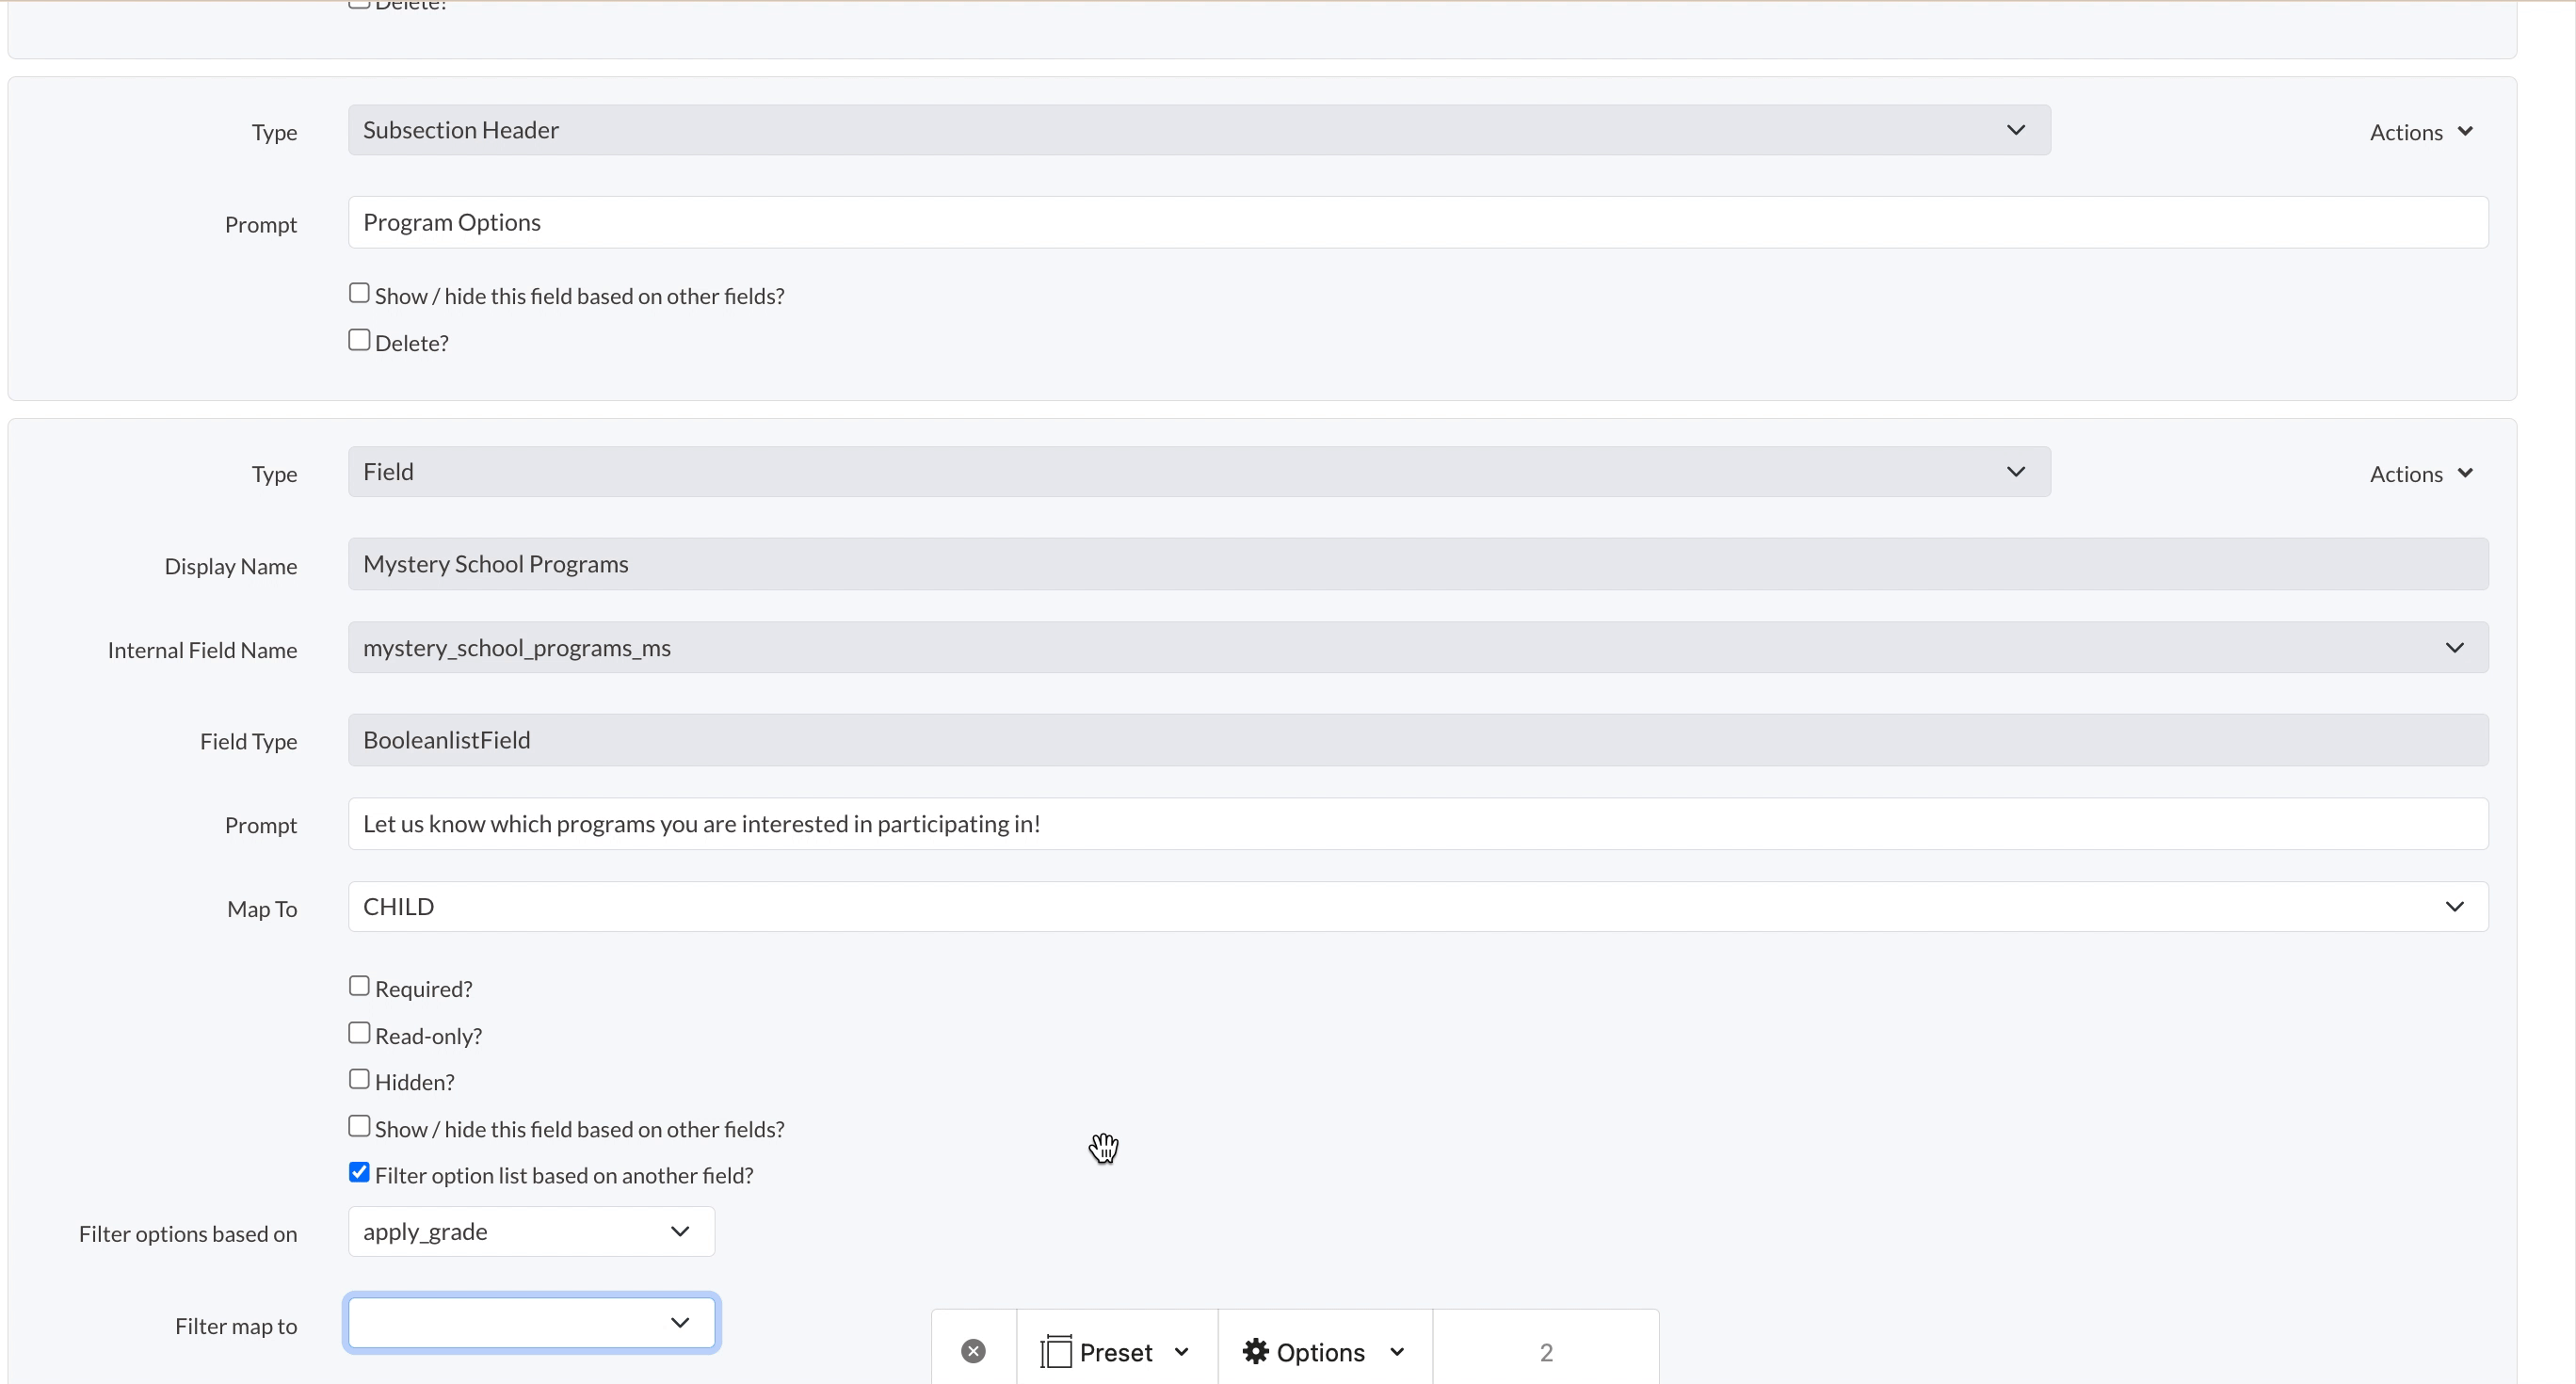Screen dimensions: 2576x1384
Task: Open the apply_grade filter options dropdown
Action: click(x=531, y=1231)
